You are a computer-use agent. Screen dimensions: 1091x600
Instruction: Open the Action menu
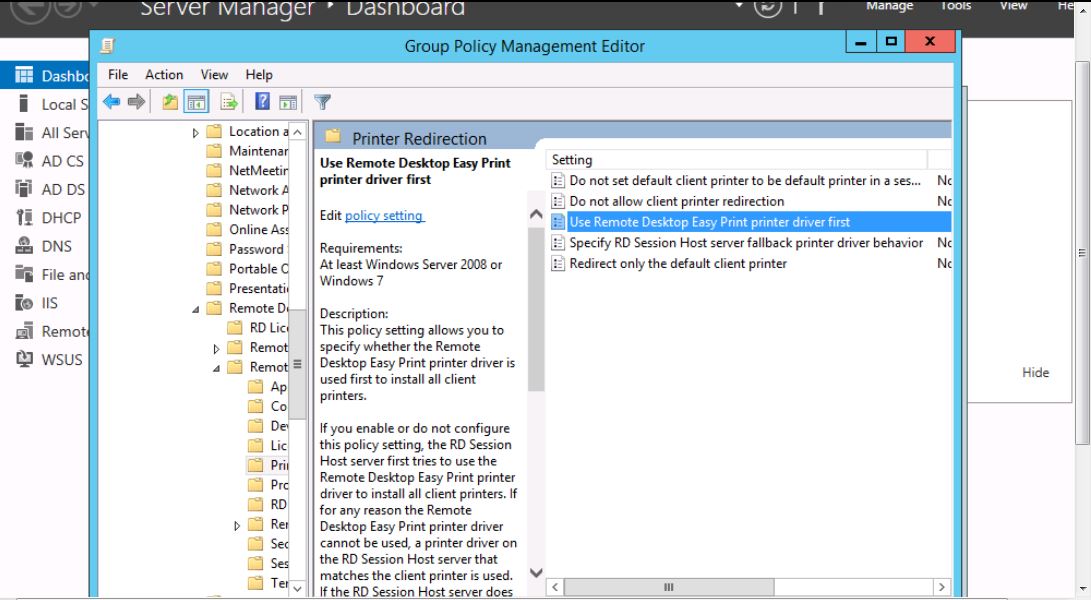(164, 74)
